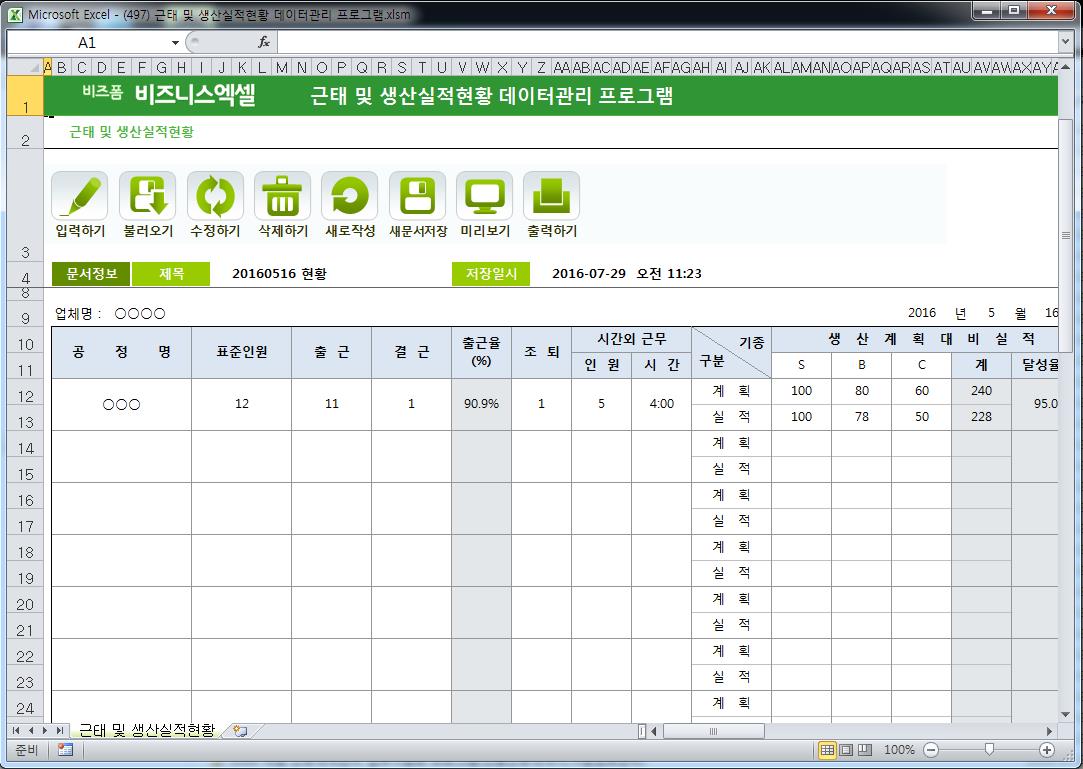Click the 제목 label button
The width and height of the screenshot is (1083, 769).
coord(171,274)
